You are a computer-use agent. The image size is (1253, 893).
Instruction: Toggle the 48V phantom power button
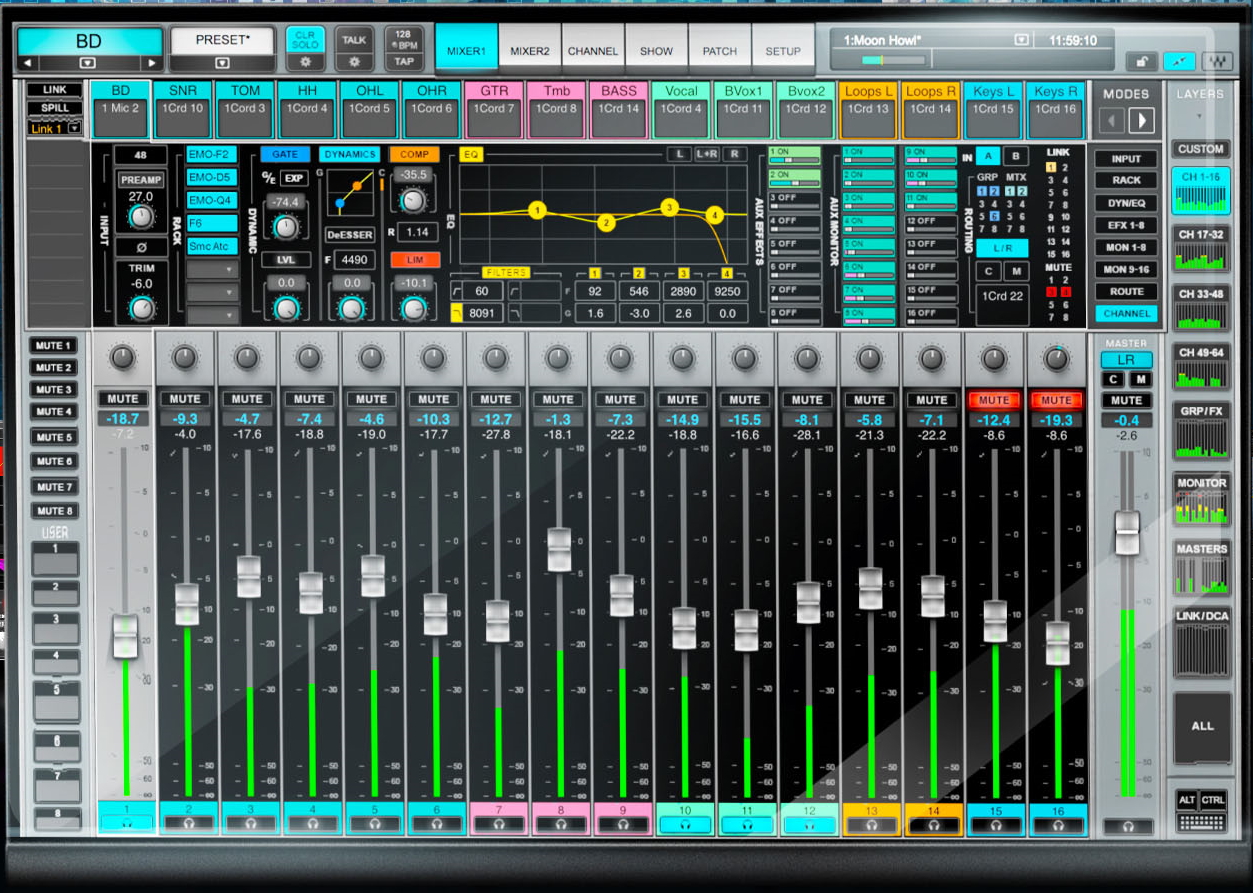[x=140, y=156]
